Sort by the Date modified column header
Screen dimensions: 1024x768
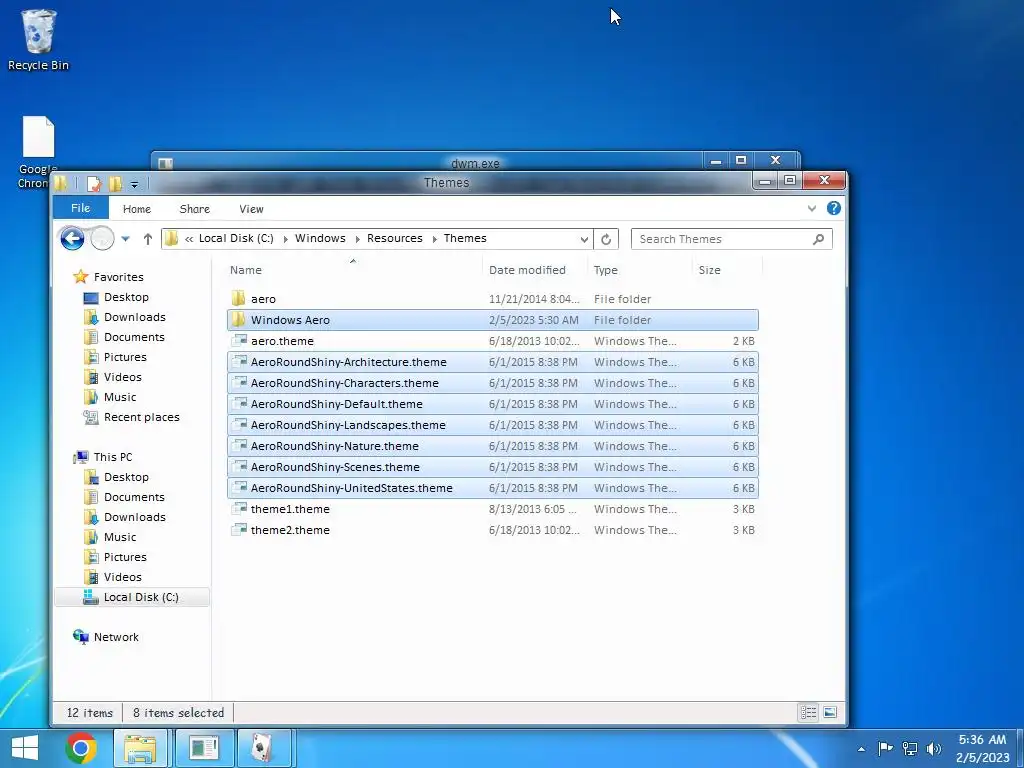(535, 270)
